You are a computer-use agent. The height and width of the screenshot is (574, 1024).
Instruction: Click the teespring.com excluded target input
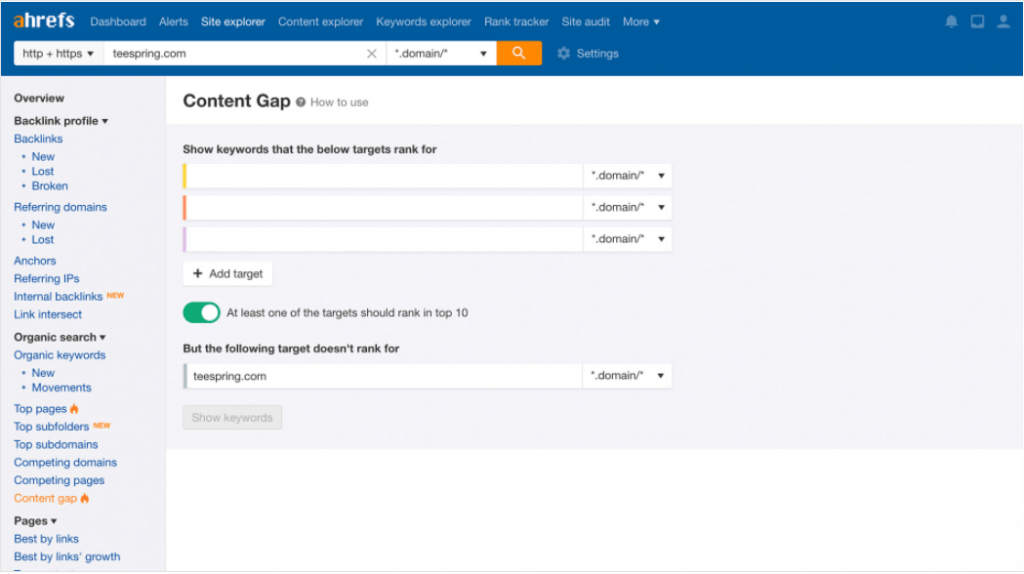(x=383, y=375)
